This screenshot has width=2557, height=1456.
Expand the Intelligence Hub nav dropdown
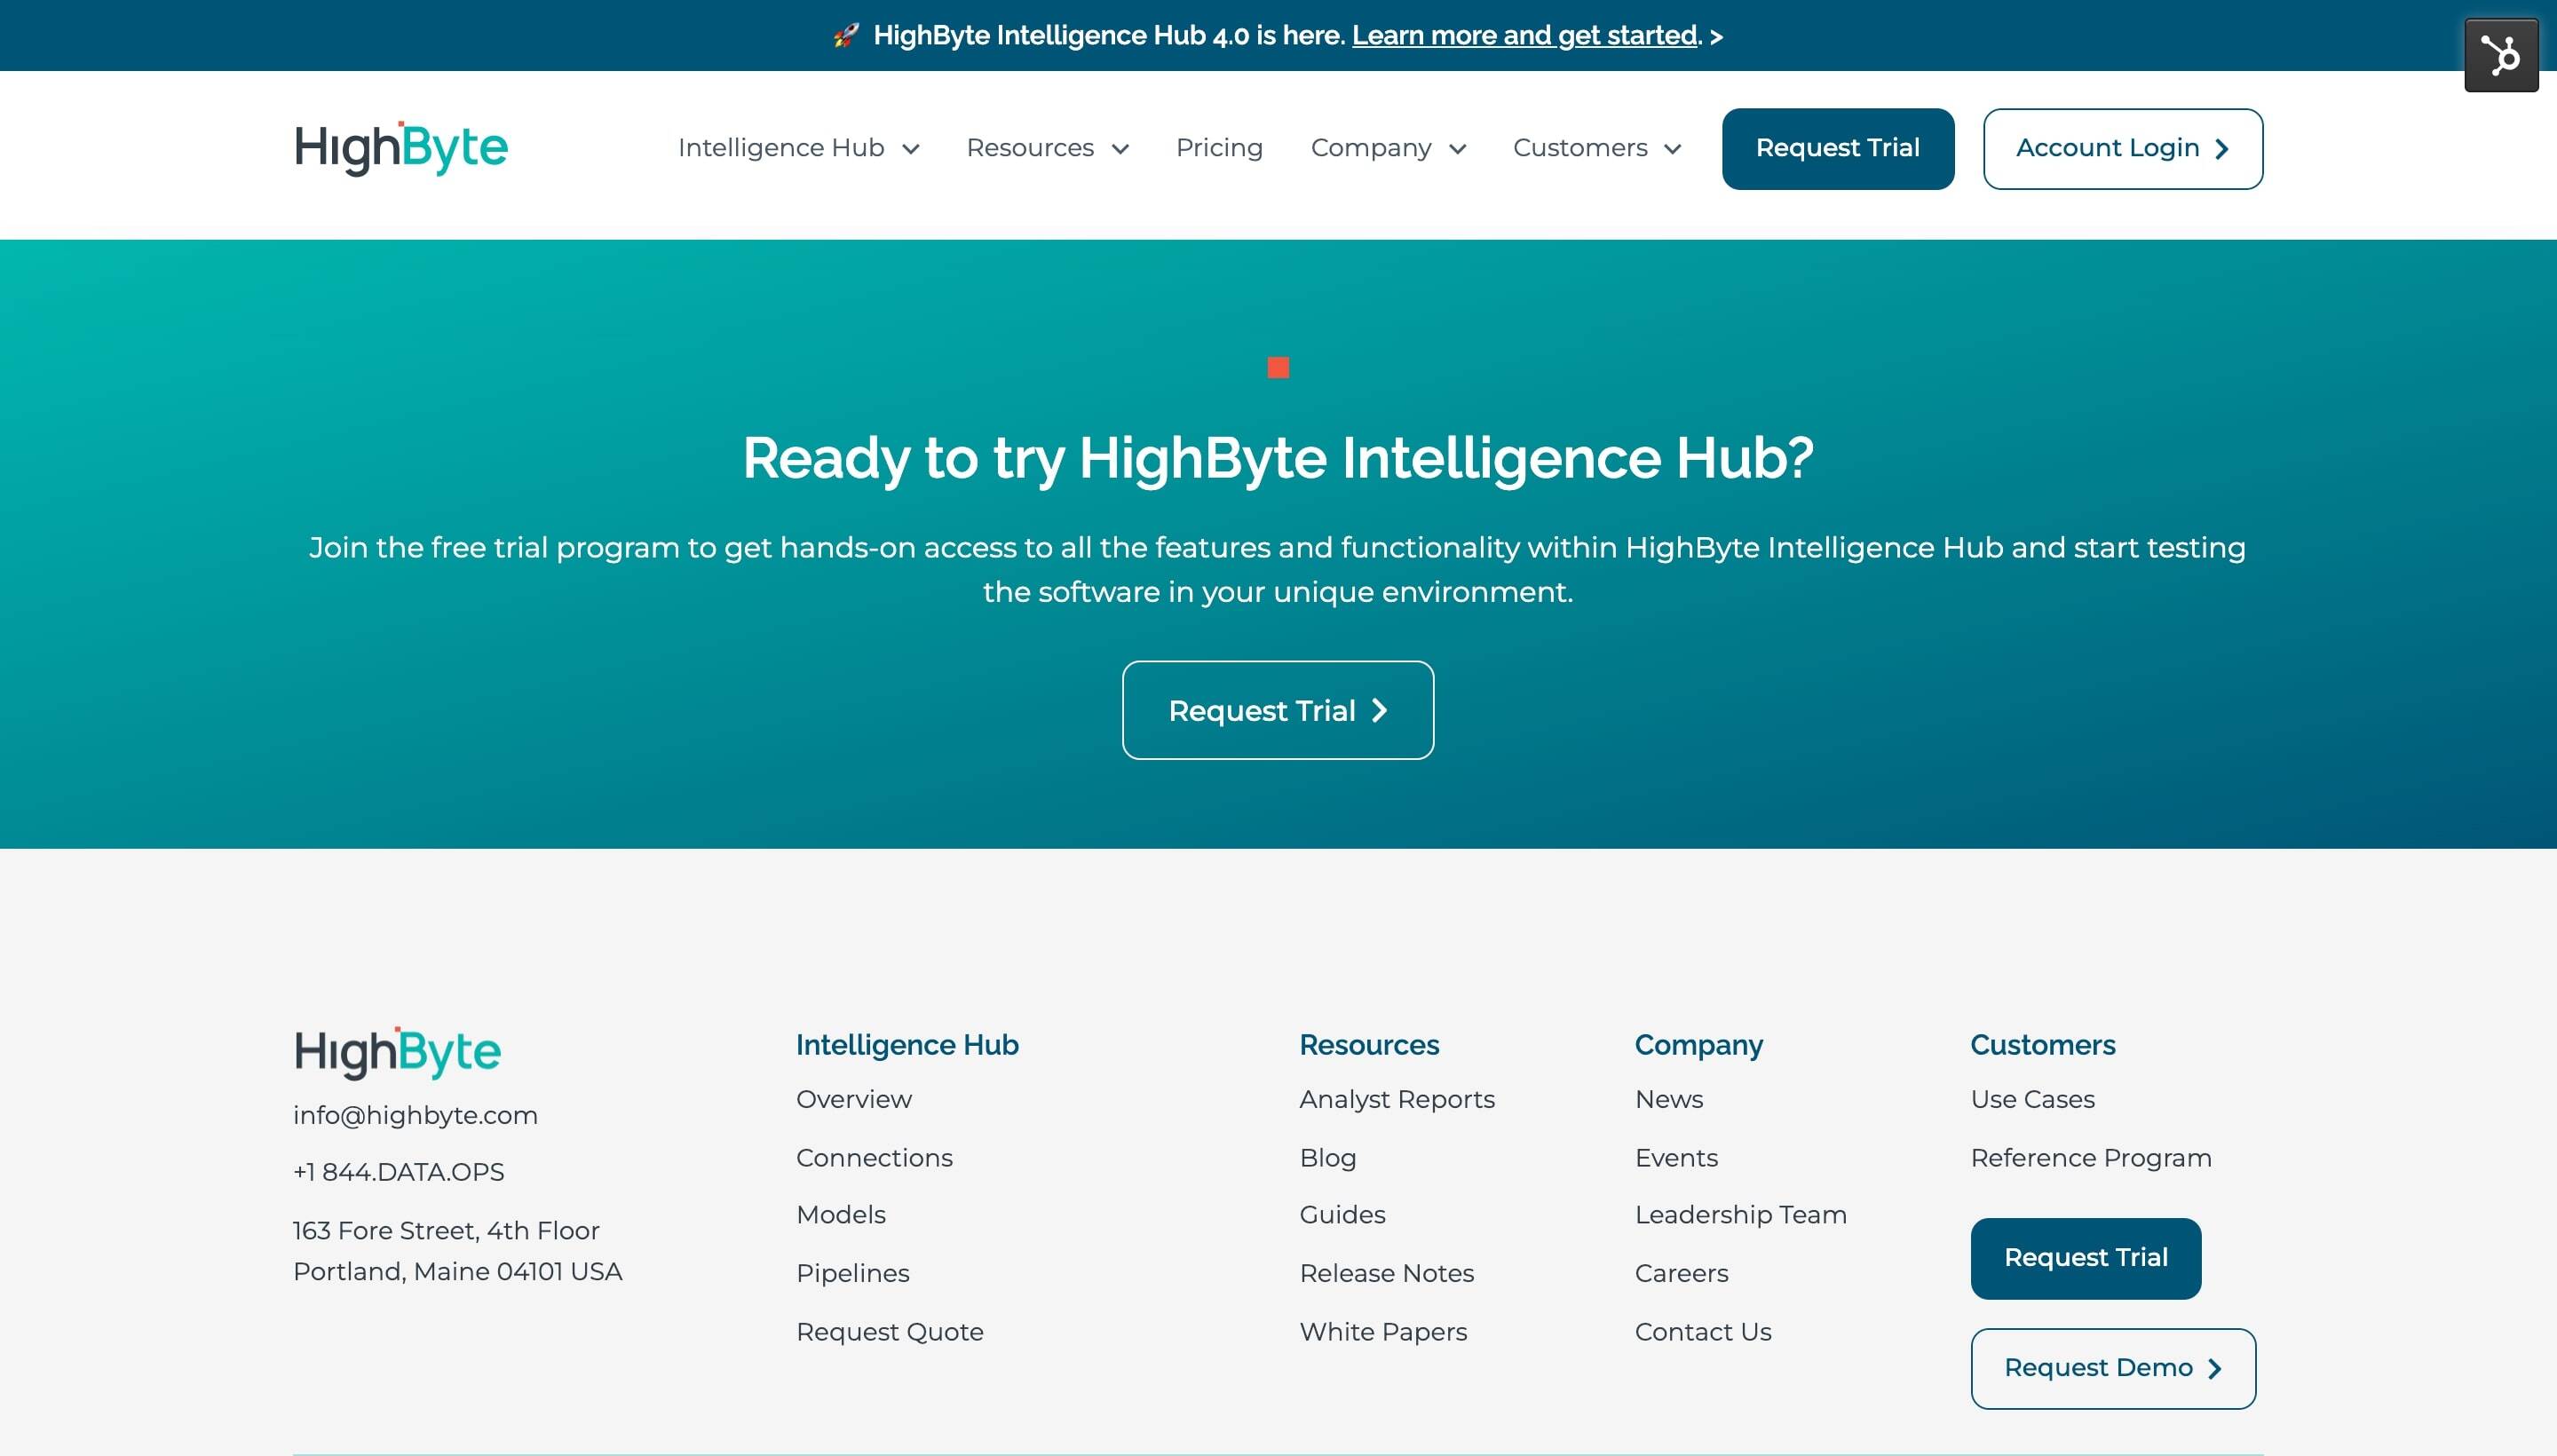[798, 148]
